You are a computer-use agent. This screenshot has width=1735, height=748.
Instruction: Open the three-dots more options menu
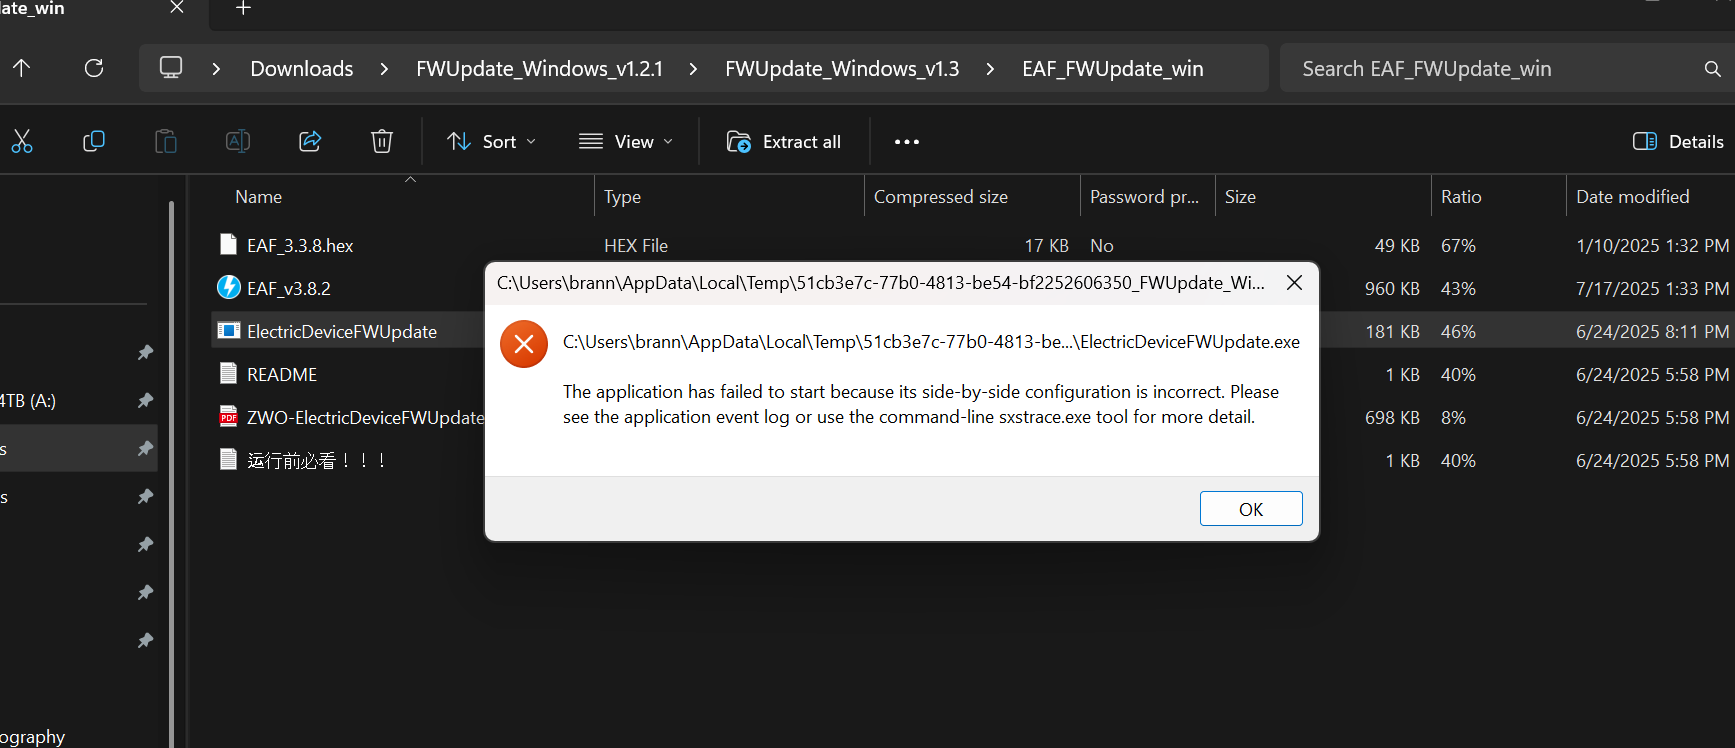906,142
